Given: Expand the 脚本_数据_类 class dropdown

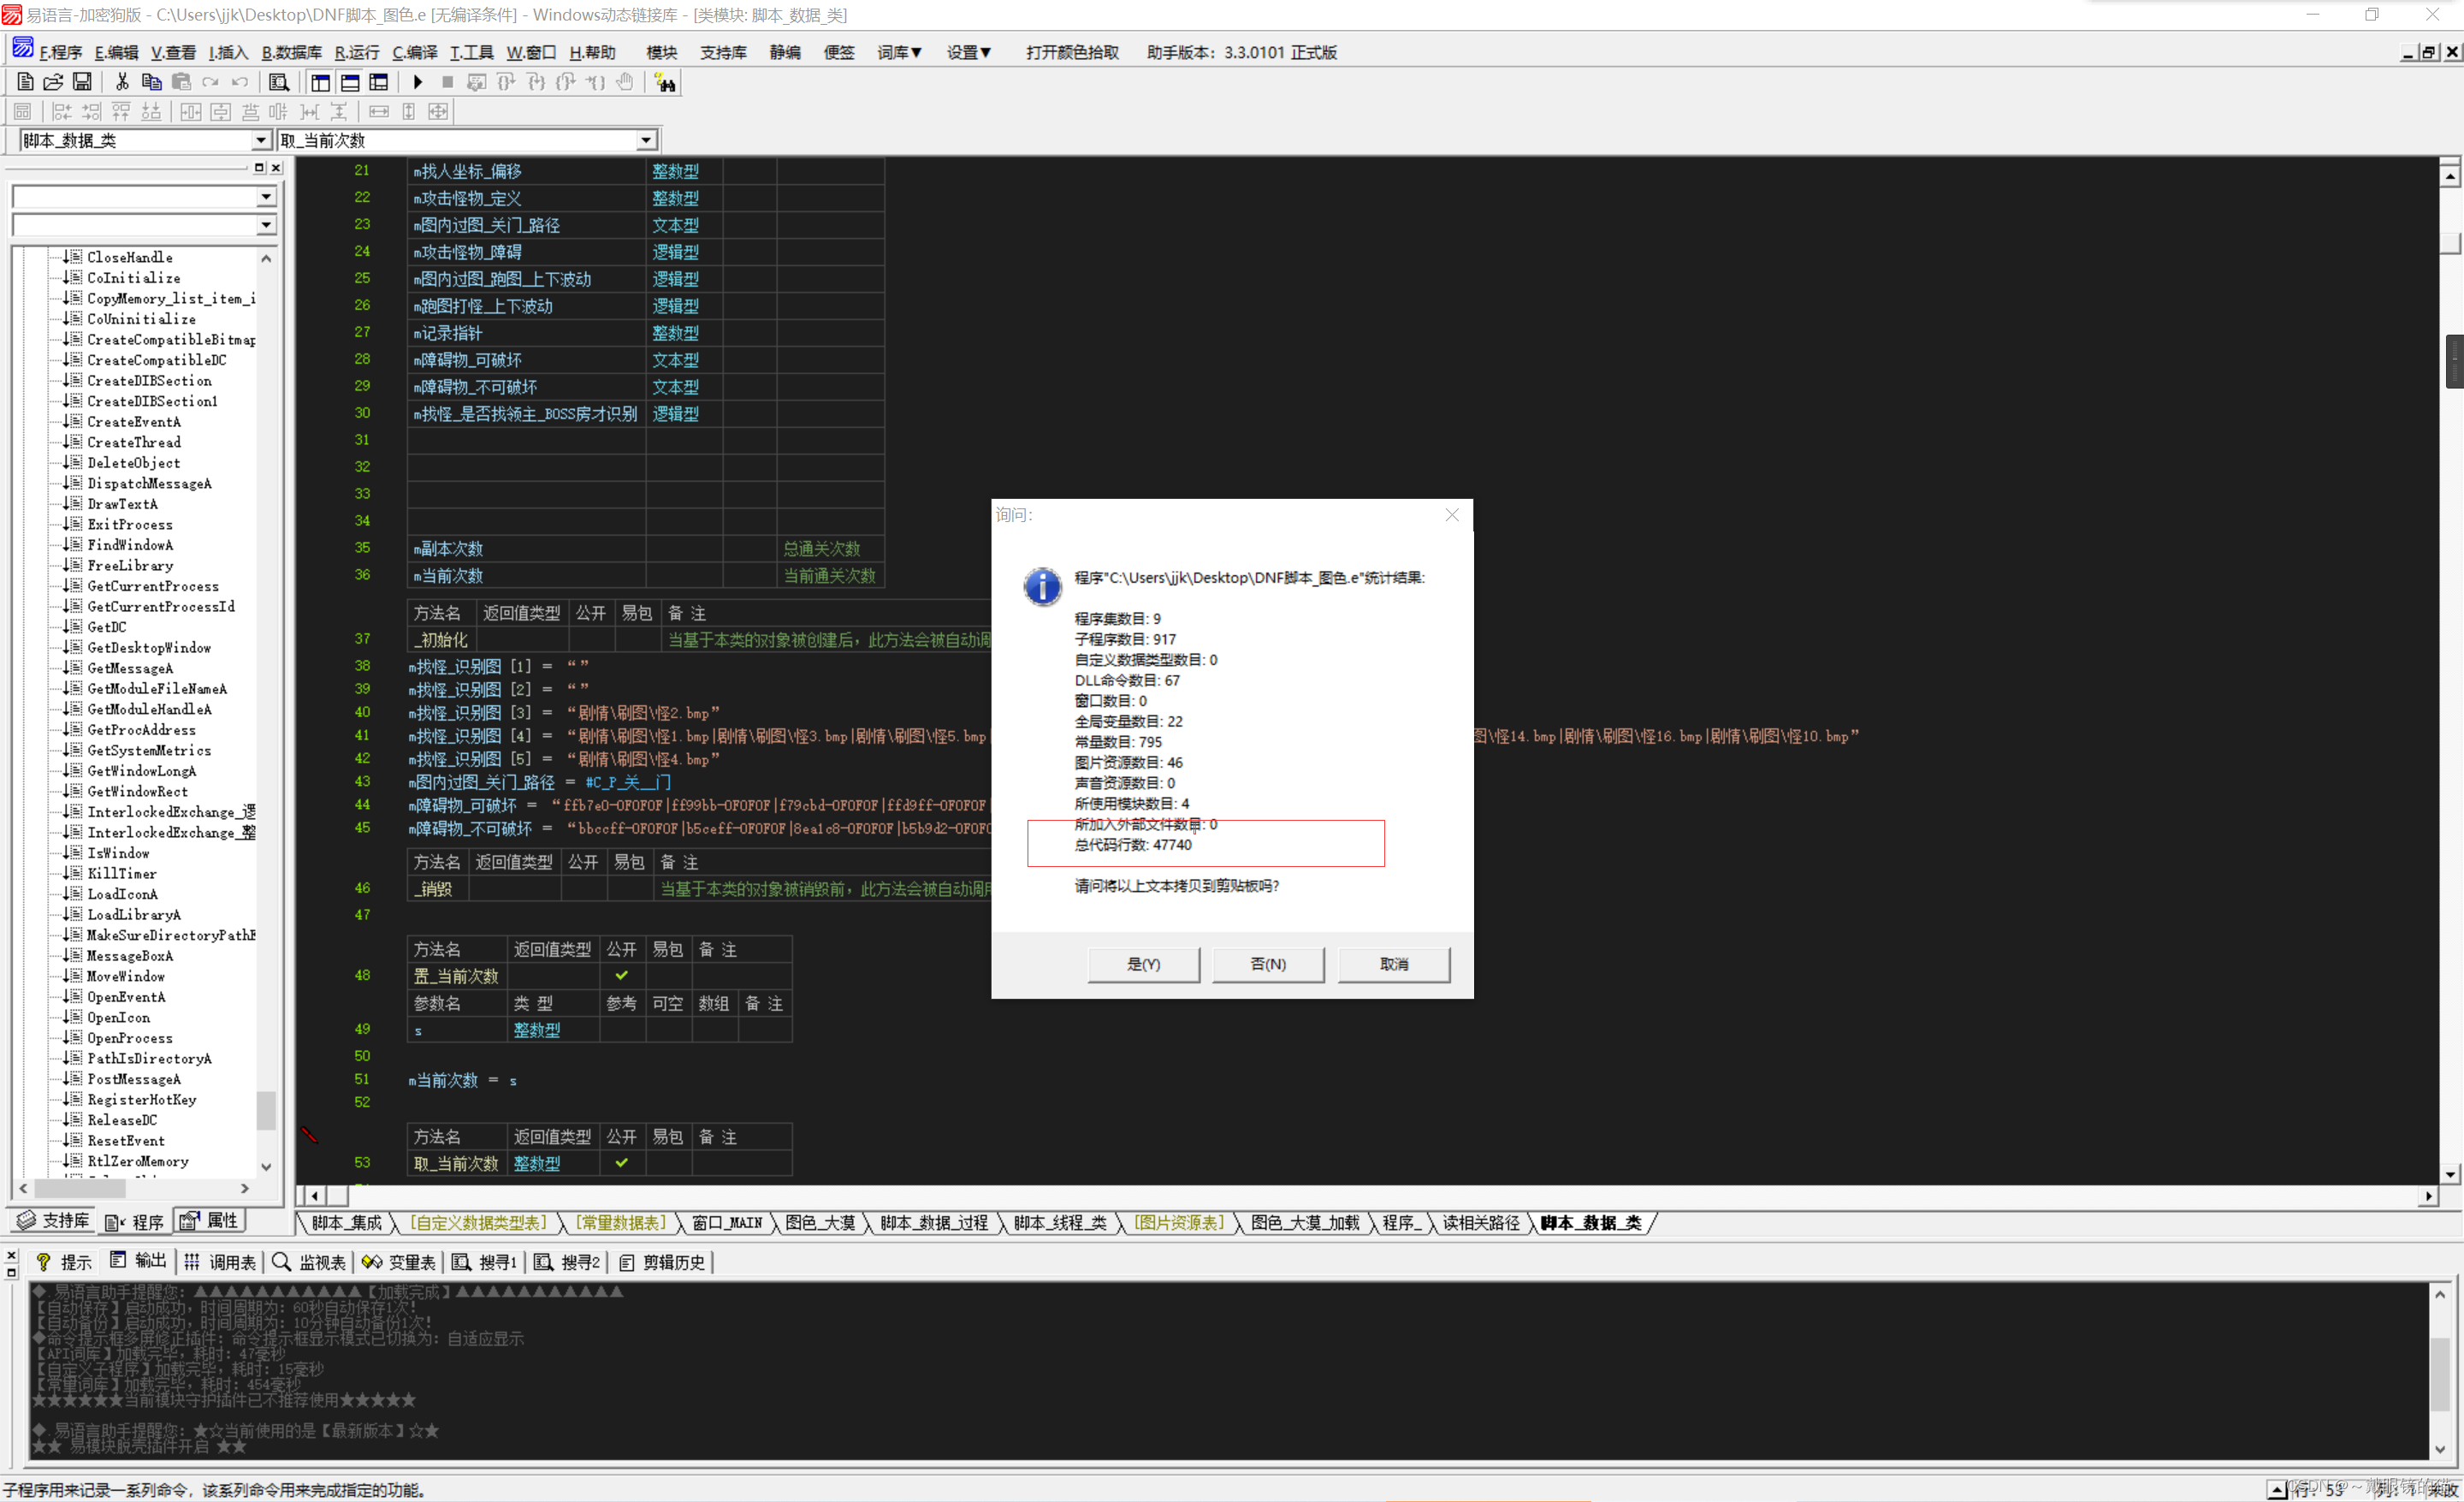Looking at the screenshot, I should pyautogui.click(x=260, y=141).
